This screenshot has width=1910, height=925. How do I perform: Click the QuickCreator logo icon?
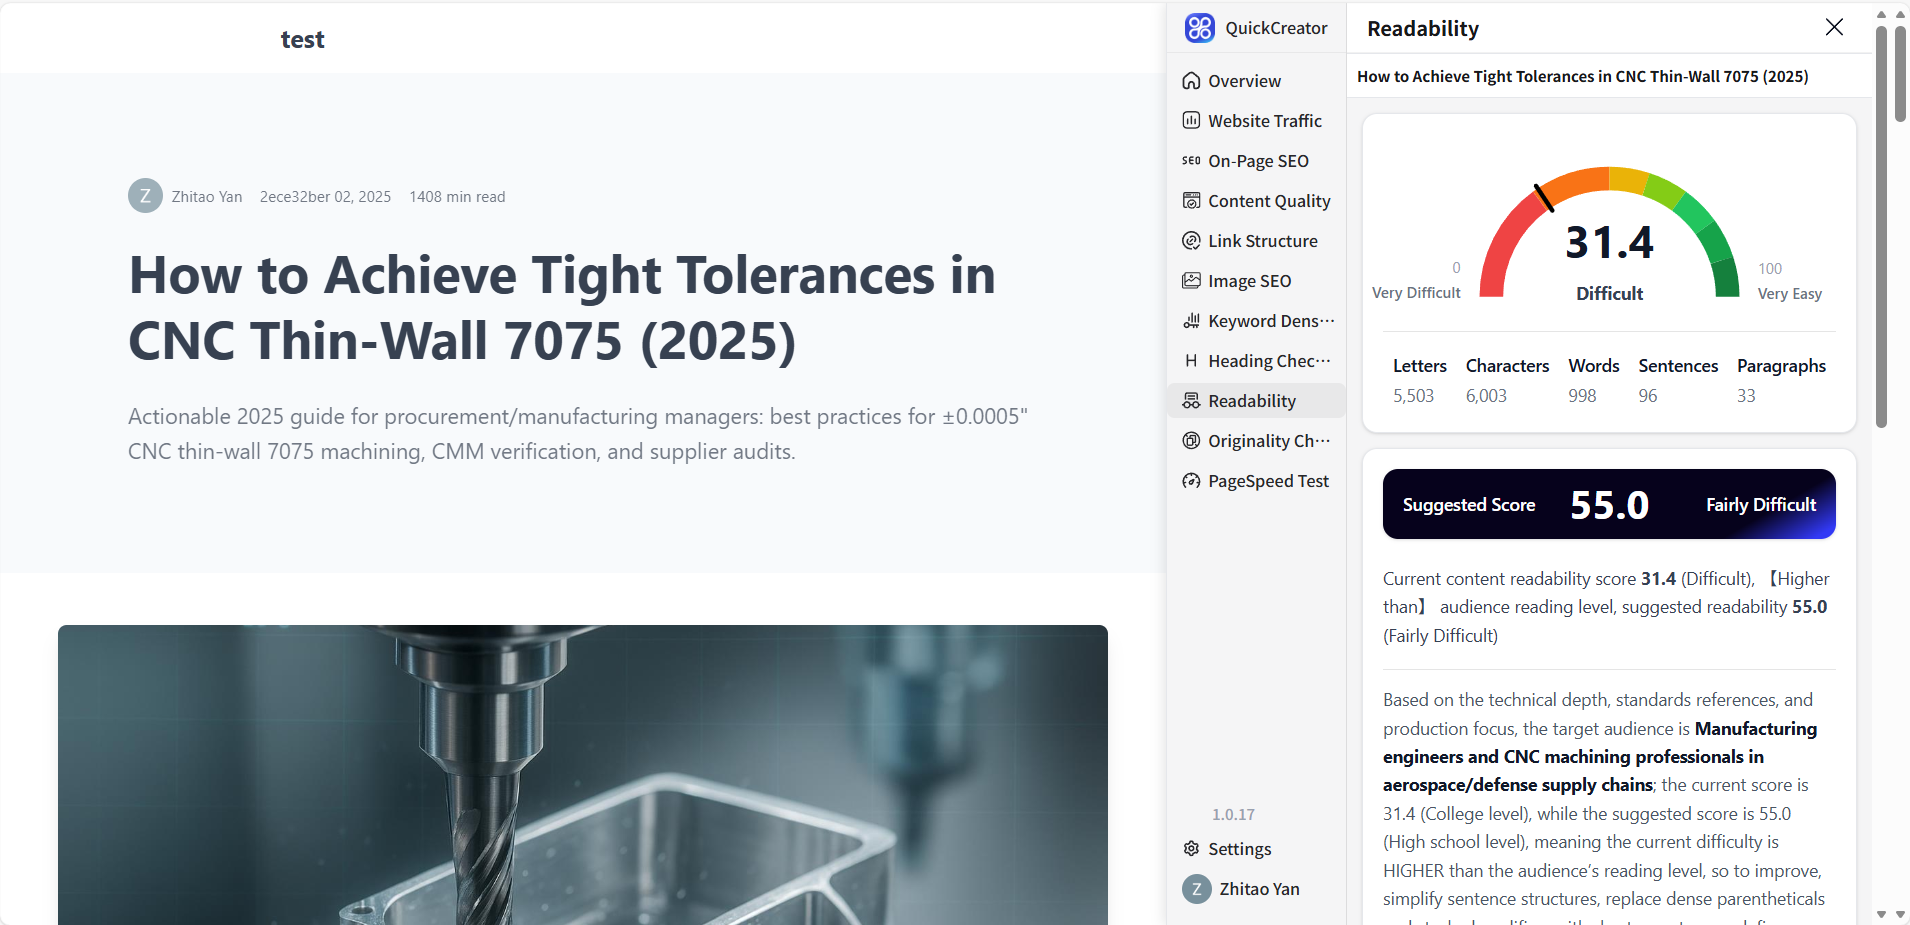pos(1199,28)
